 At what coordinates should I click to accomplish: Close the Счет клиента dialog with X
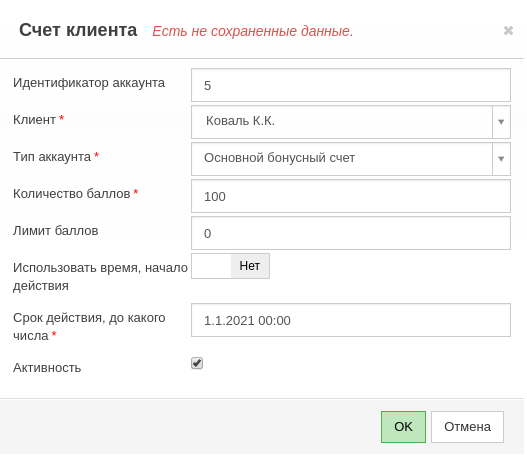tap(508, 31)
